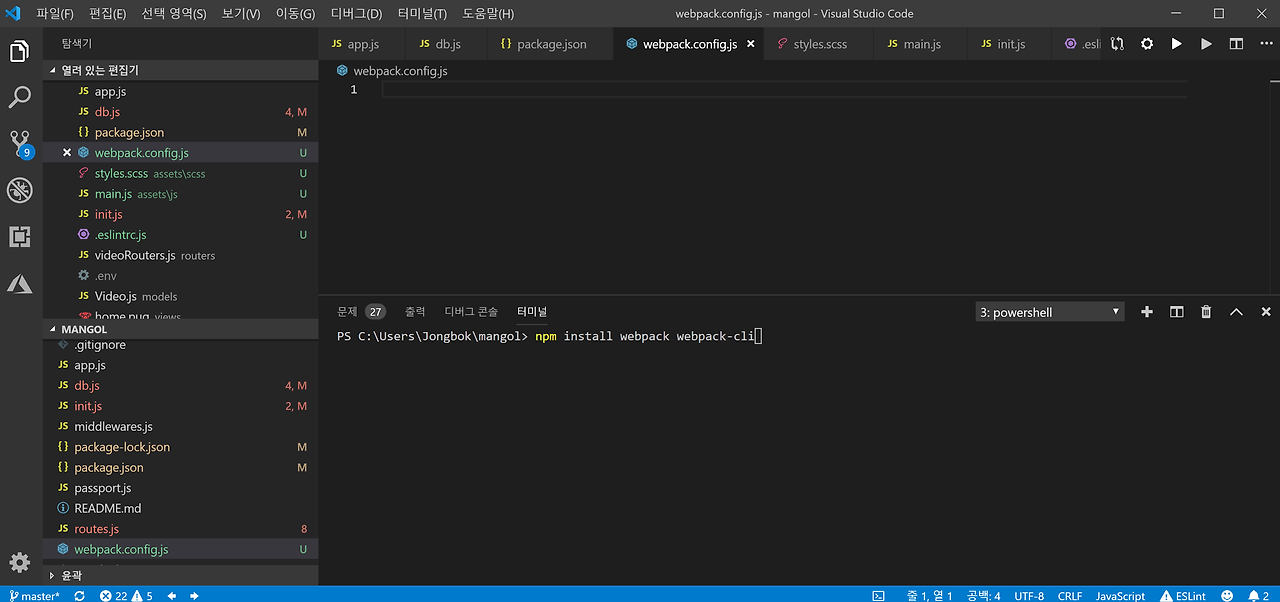Click into editor line 1
The width and height of the screenshot is (1280, 602).
click(784, 90)
